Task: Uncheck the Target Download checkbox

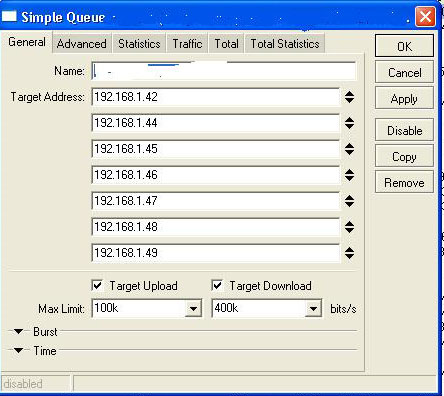Action: coord(217,286)
